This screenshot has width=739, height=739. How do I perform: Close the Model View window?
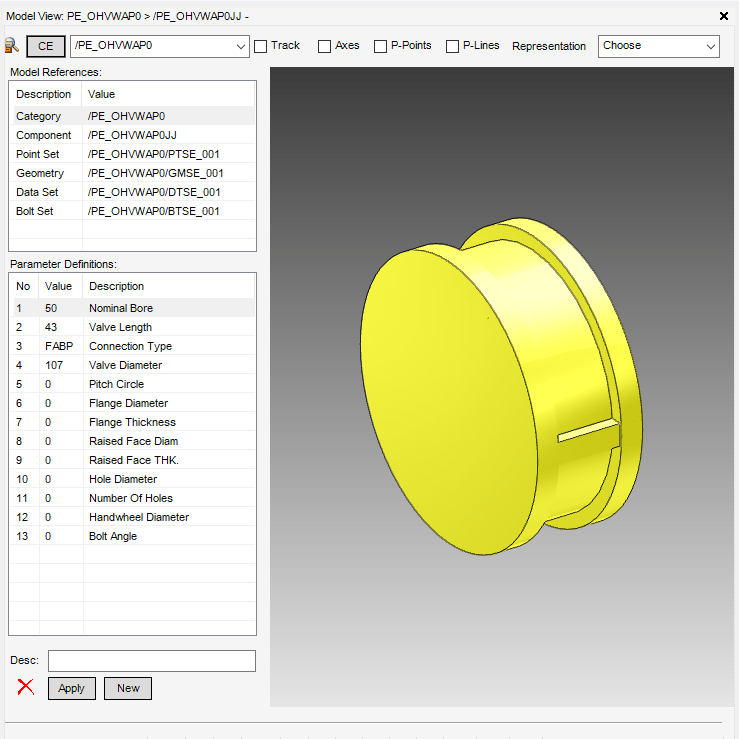click(724, 16)
